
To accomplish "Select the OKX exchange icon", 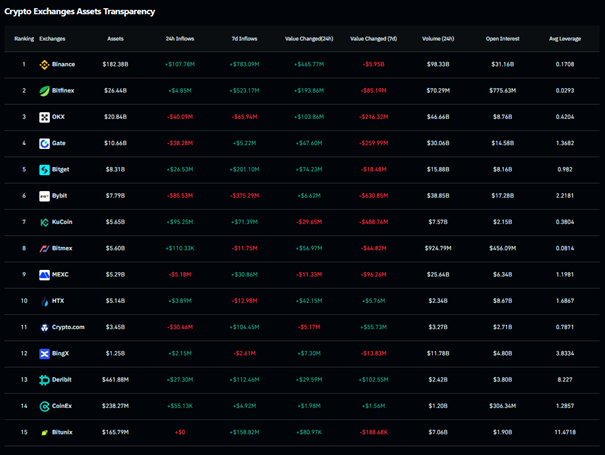I will (x=44, y=117).
